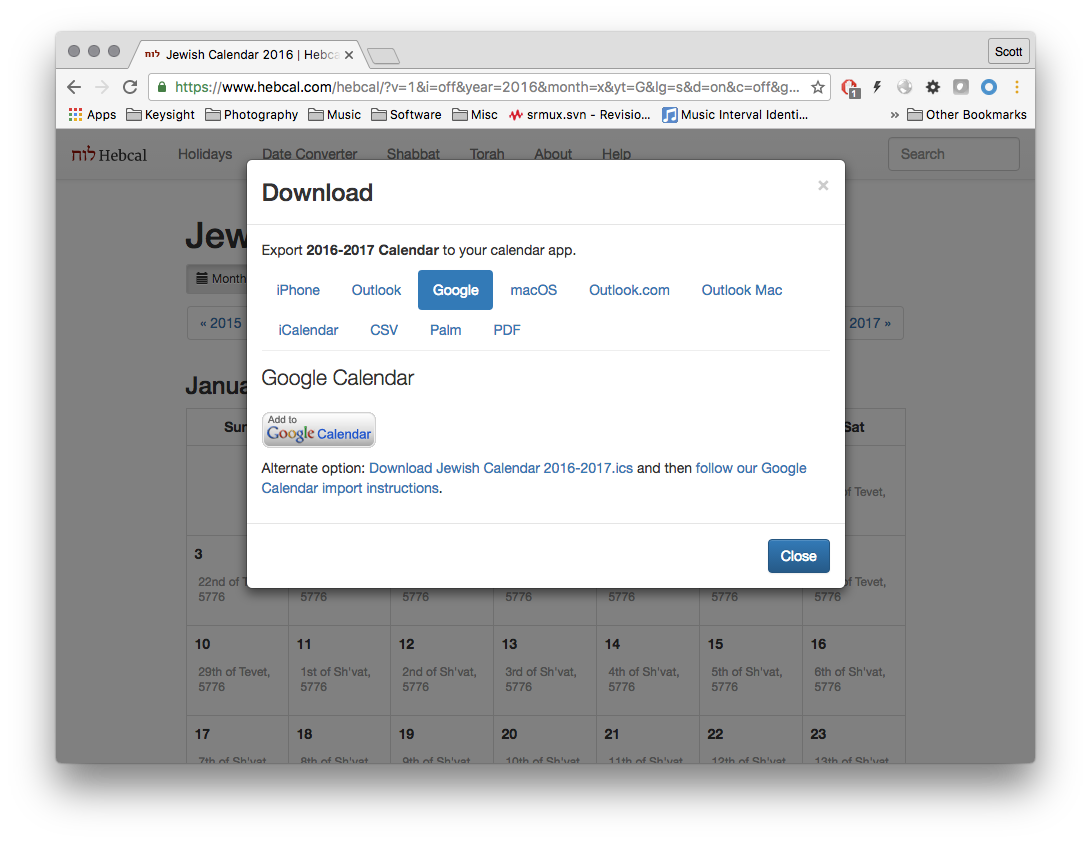Switch to the iPhone export tab
Viewport: 1091px width, 843px height.
pyautogui.click(x=298, y=290)
